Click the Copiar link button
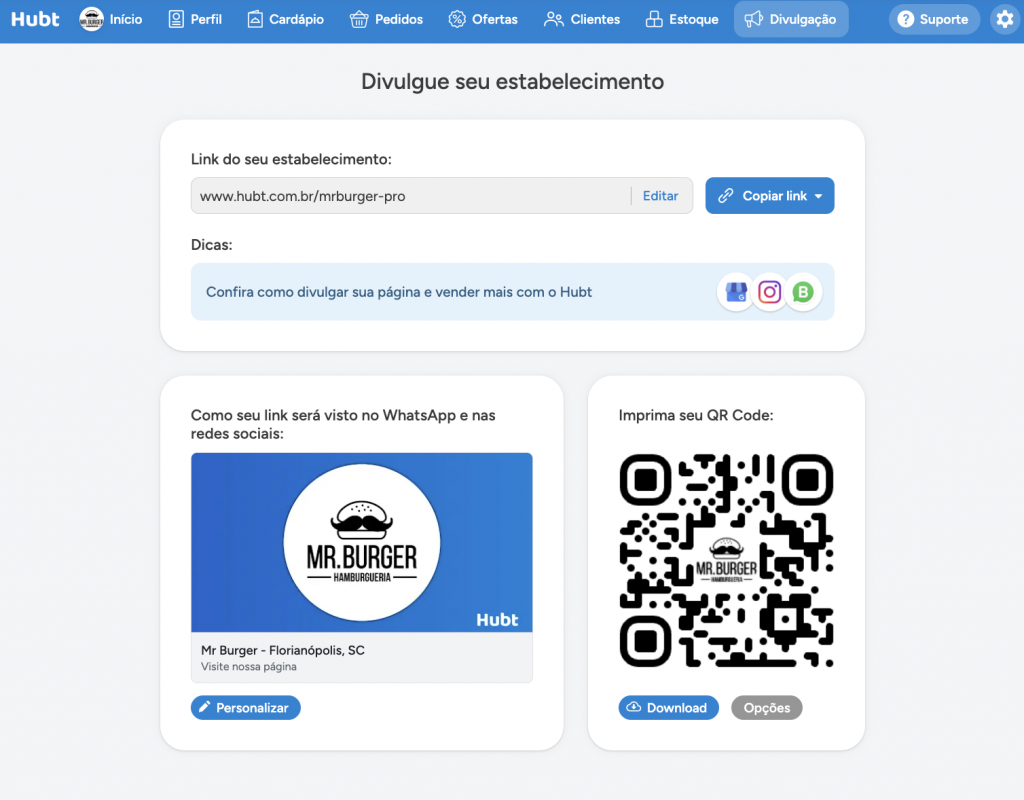Screen dimensions: 1024x800 [769, 195]
